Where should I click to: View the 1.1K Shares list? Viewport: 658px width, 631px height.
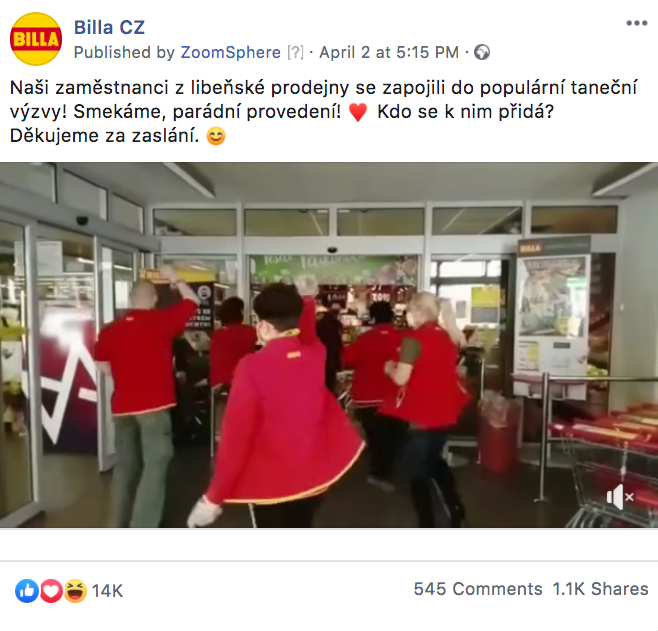(x=601, y=589)
